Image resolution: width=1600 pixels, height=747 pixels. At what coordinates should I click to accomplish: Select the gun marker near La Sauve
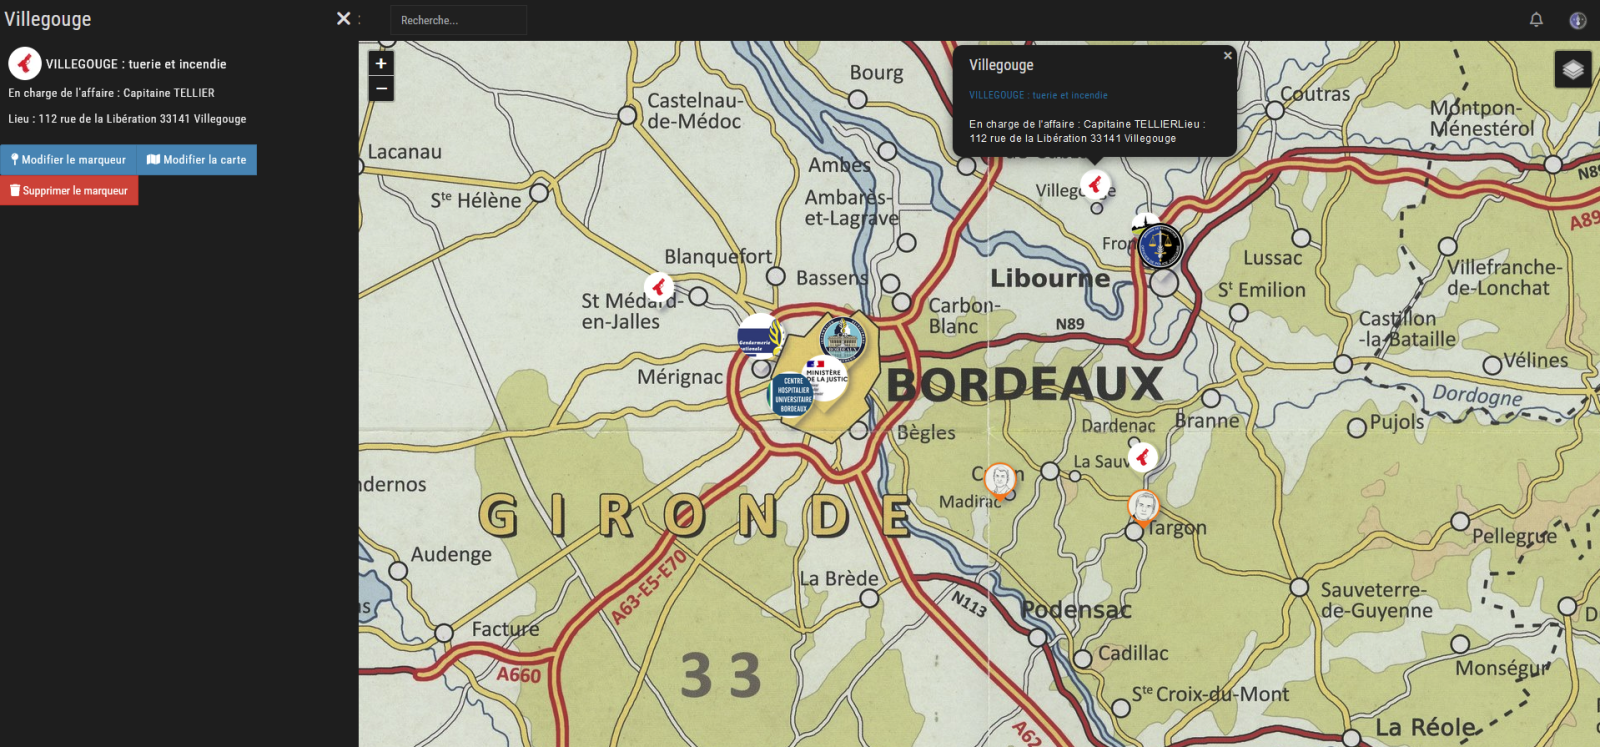coord(1142,457)
